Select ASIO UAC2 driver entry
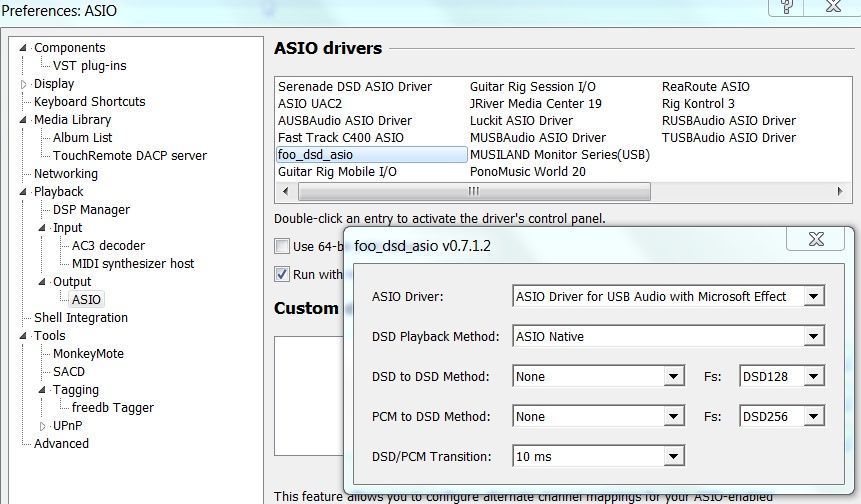861x504 pixels. [310, 104]
